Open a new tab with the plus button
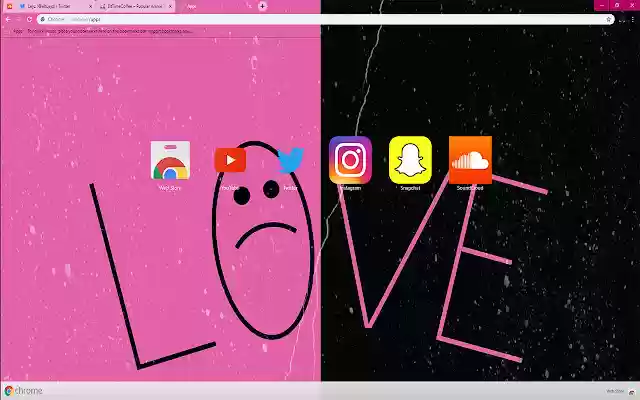The image size is (640, 400). click(262, 6)
